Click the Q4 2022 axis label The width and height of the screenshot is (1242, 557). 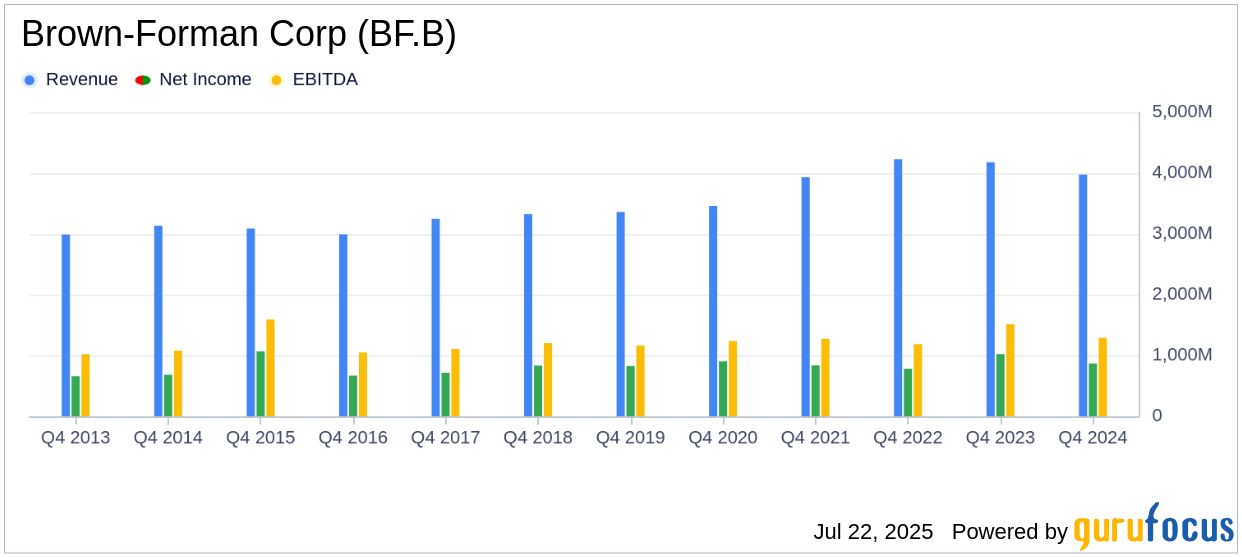pos(908,438)
